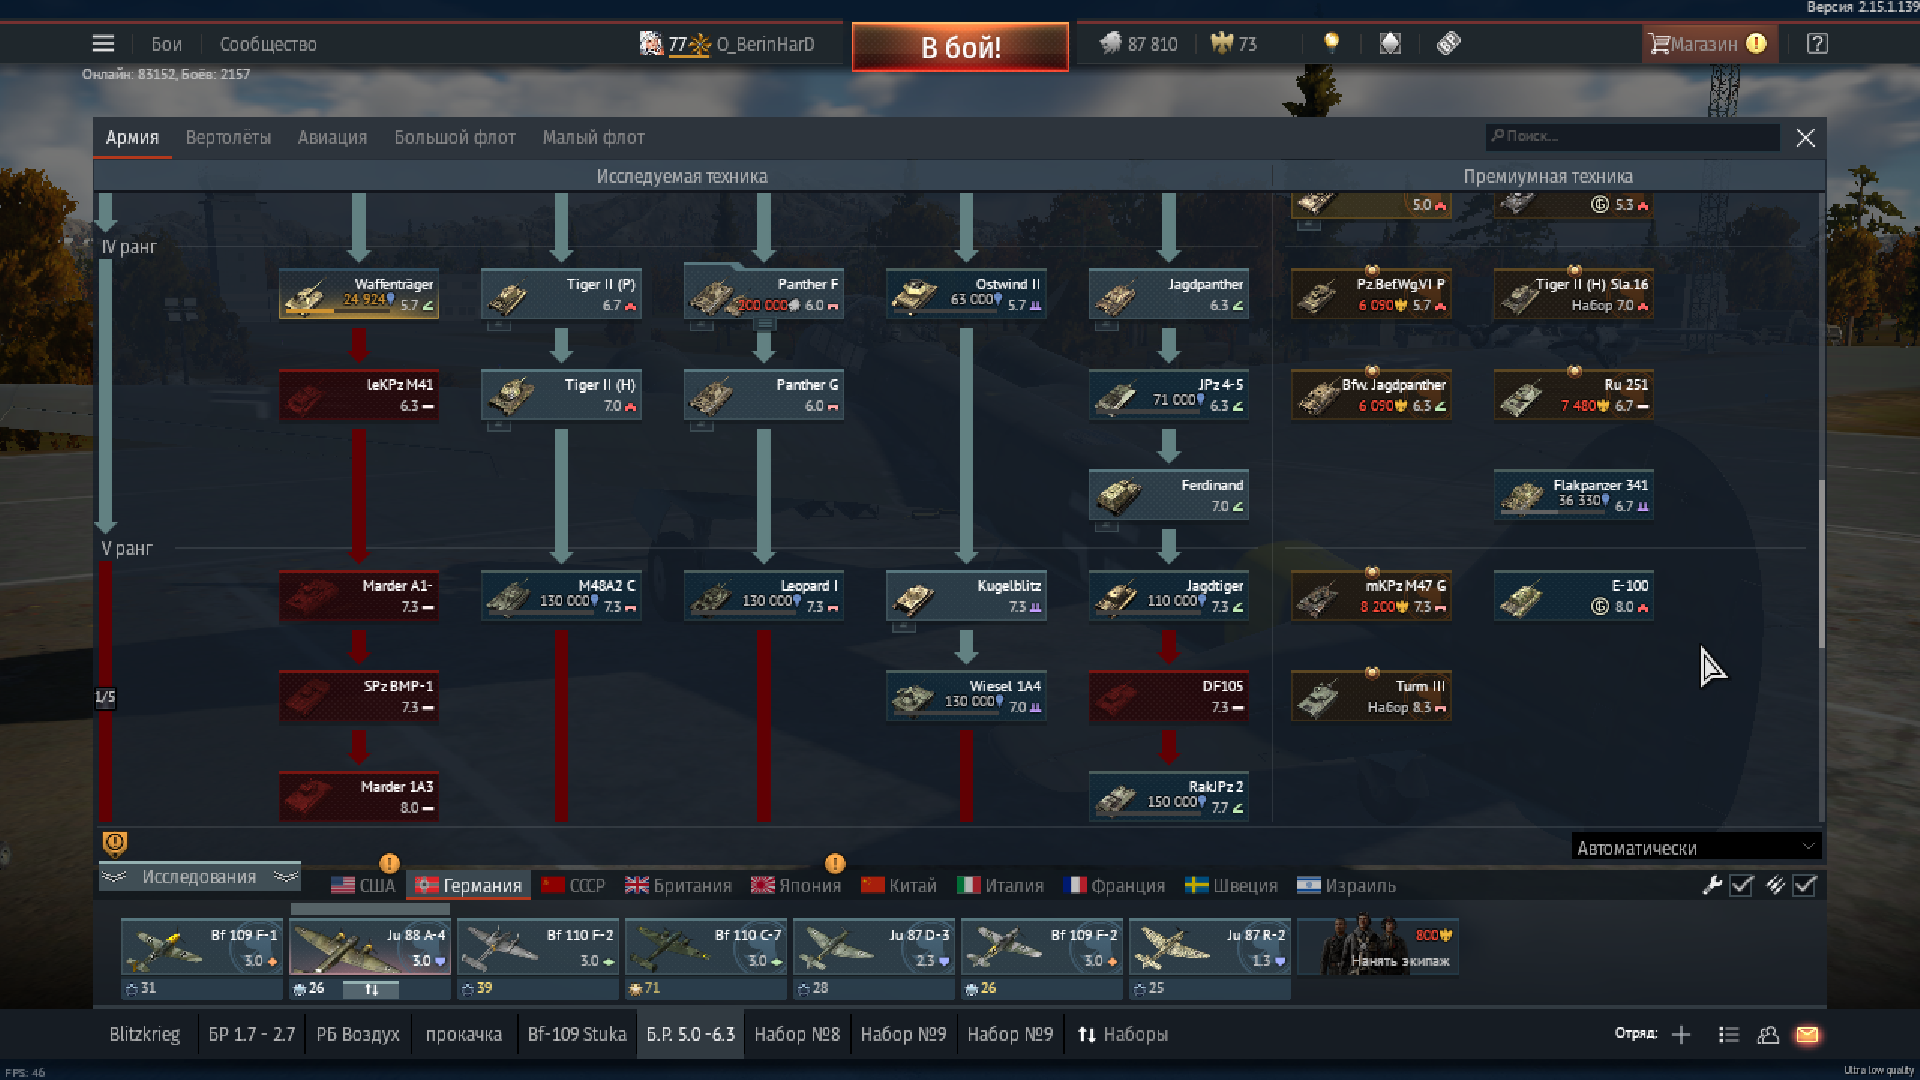
Task: Toggle the auto-repair checkbox
Action: [x=1741, y=885]
